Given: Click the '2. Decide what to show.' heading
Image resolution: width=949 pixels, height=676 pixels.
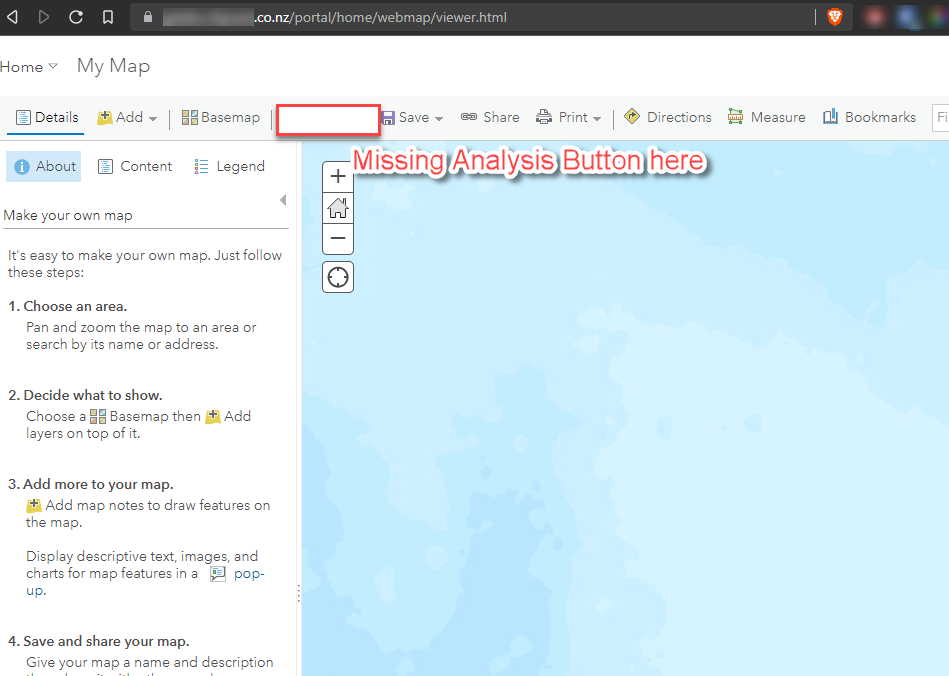Looking at the screenshot, I should [85, 395].
